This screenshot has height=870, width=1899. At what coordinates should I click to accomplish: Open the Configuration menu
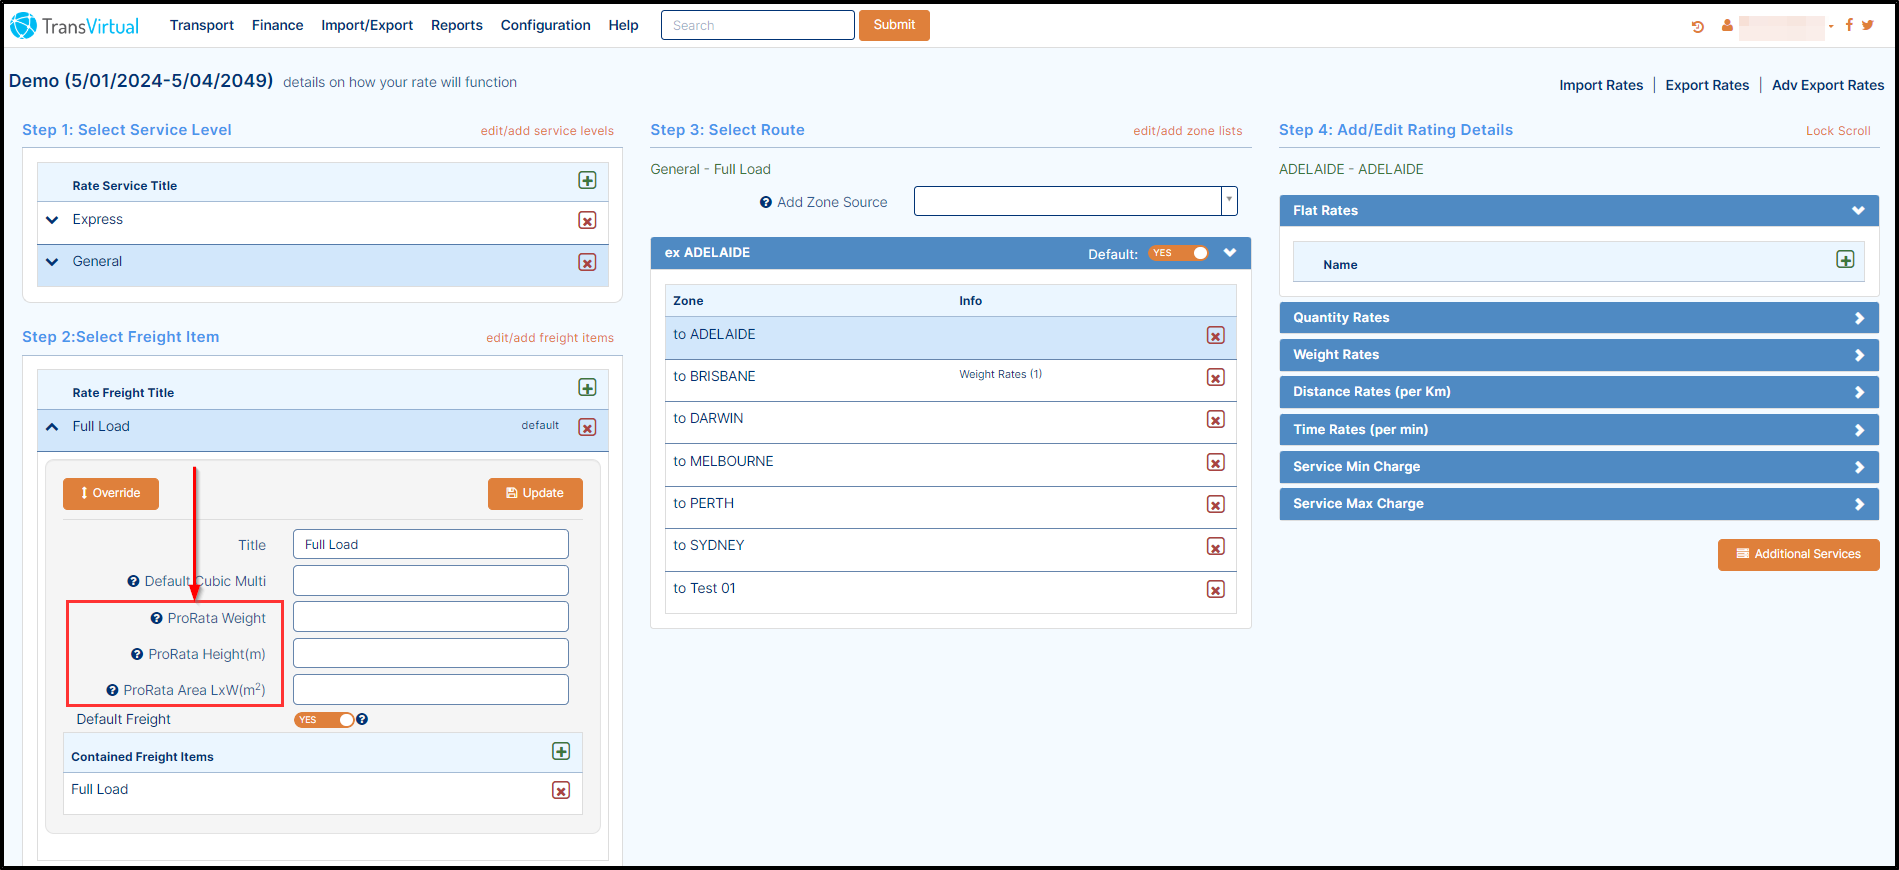coord(545,25)
